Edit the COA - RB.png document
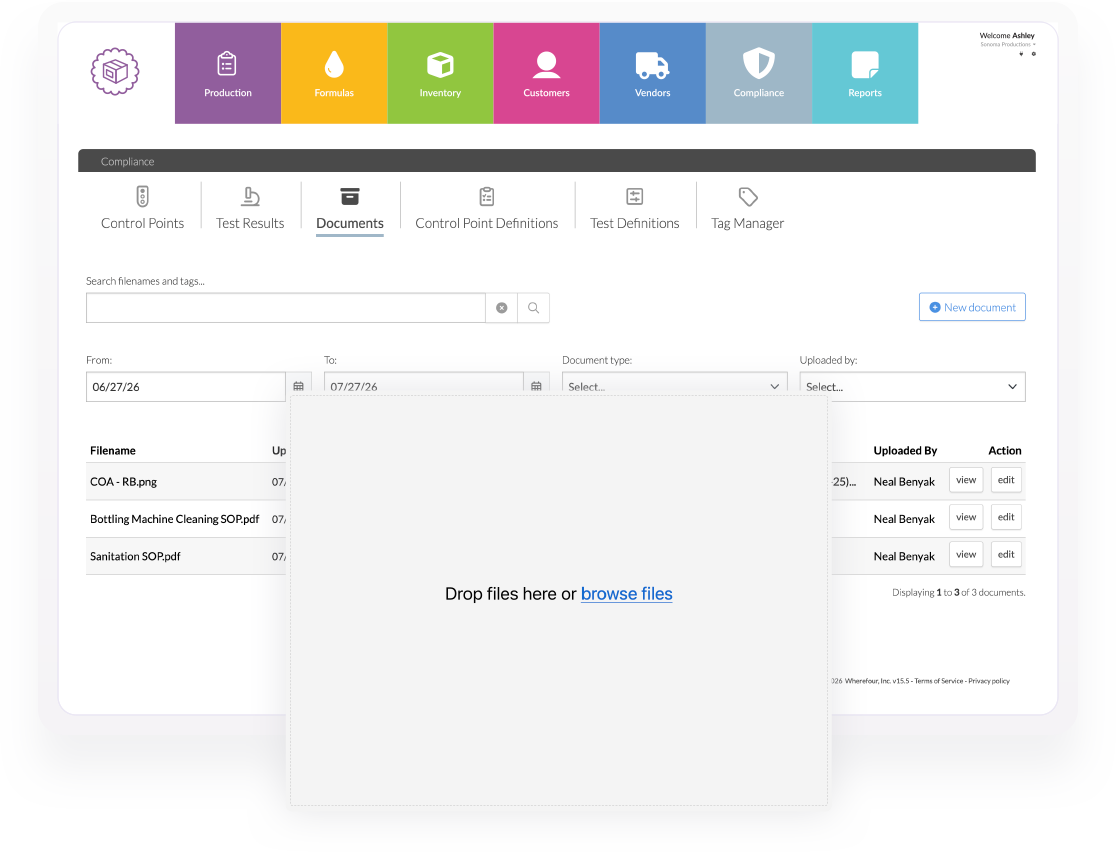This screenshot has height=852, width=1116. point(1006,480)
